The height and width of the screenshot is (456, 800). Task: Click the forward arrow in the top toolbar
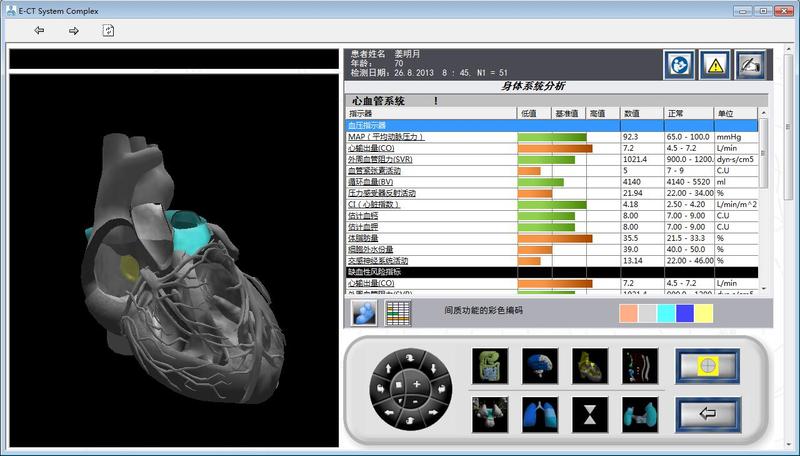pyautogui.click(x=73, y=31)
